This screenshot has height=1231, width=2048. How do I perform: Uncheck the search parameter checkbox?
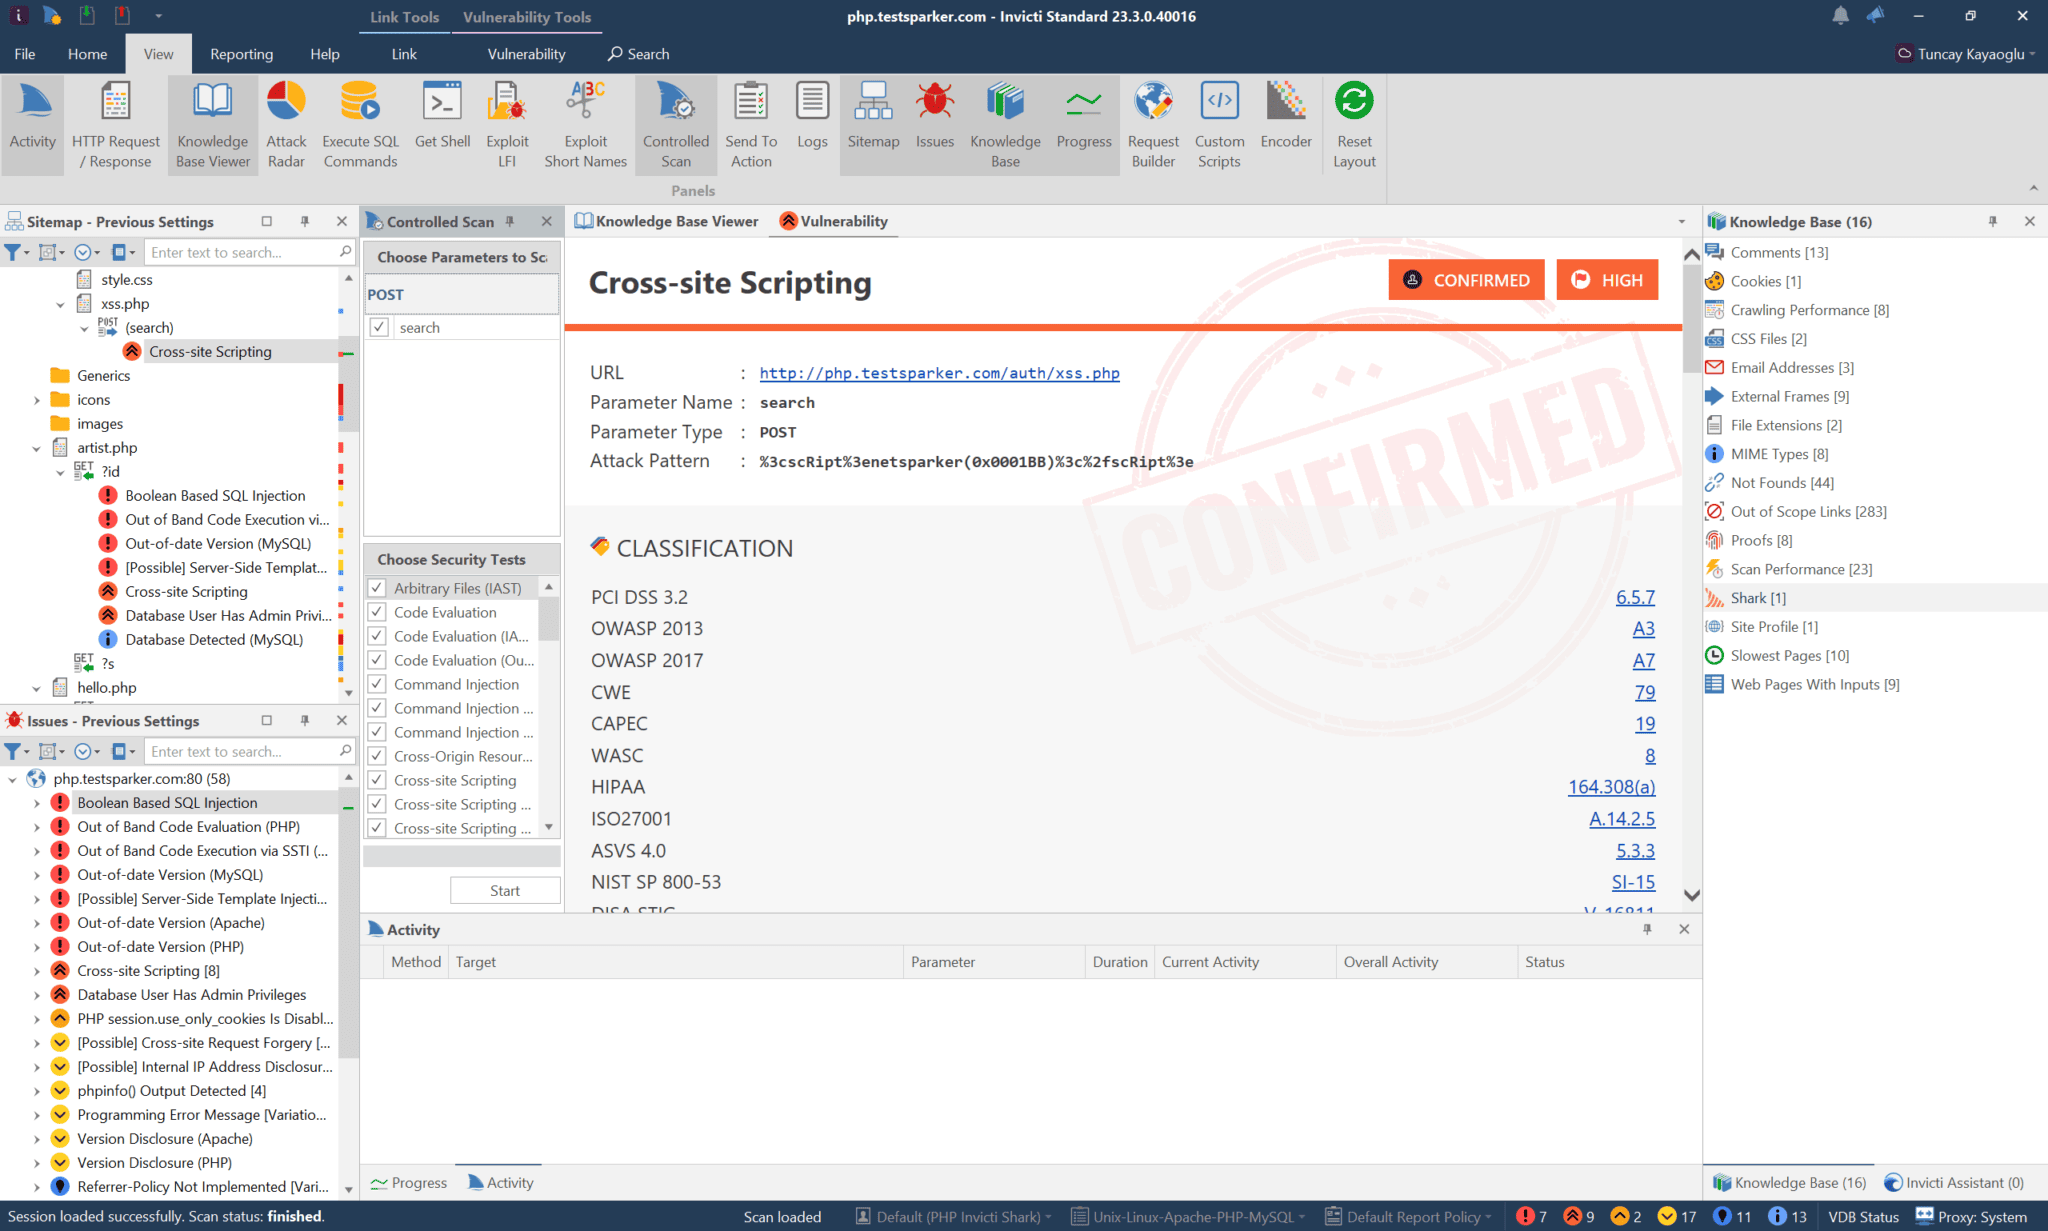380,328
